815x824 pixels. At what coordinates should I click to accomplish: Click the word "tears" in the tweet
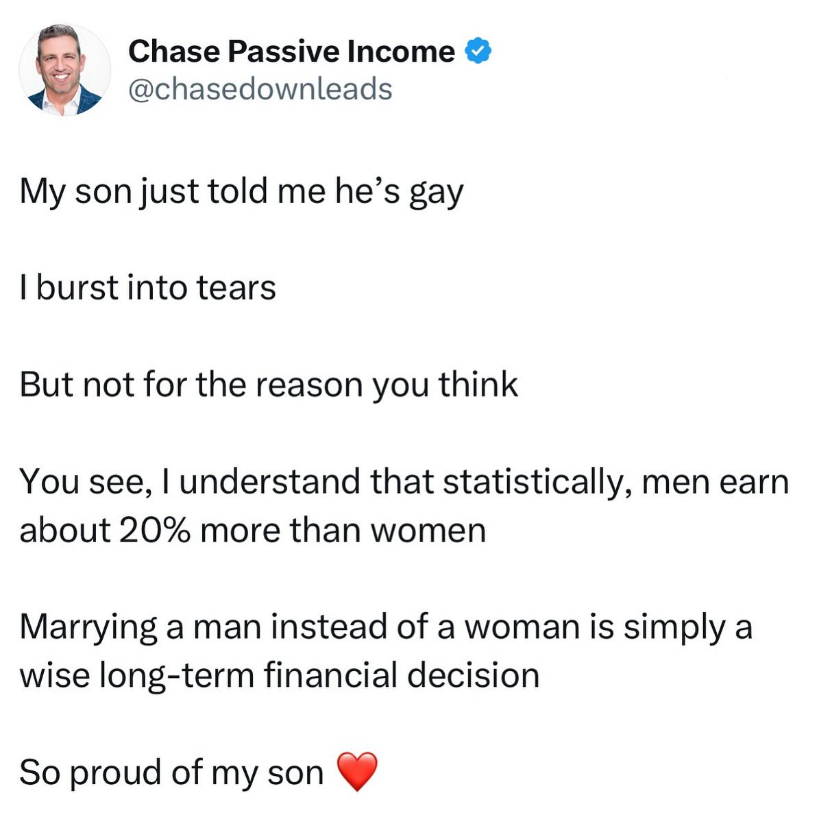[x=238, y=289]
